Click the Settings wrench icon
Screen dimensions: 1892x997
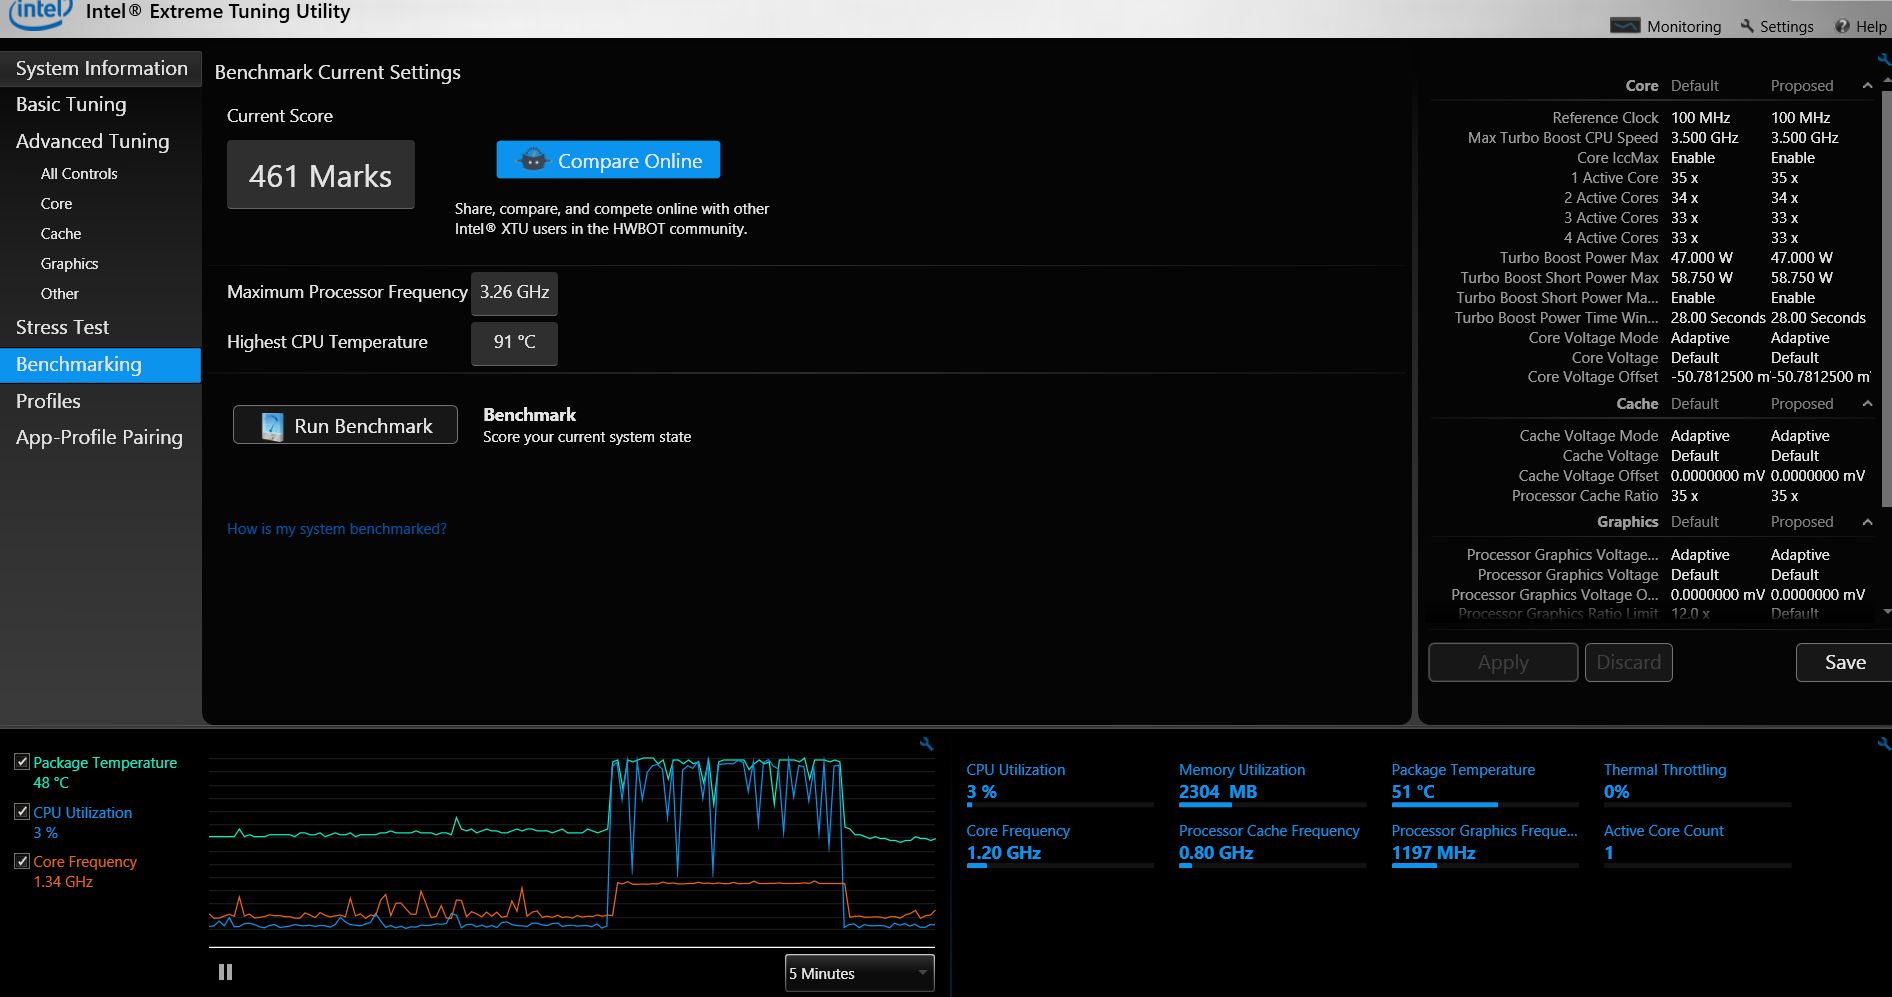1747,26
